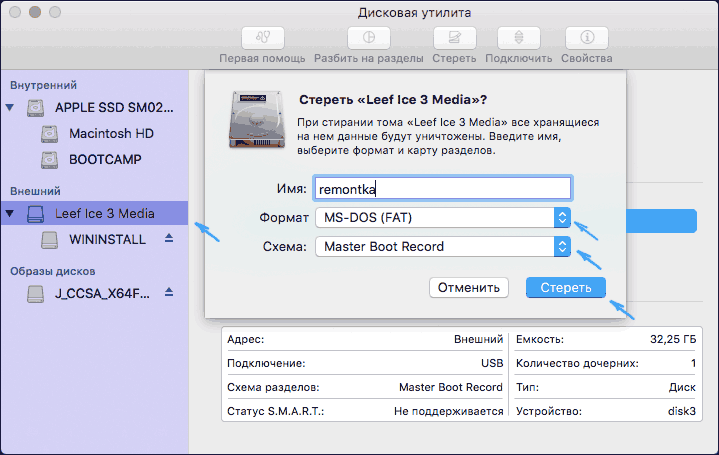Select APPLE SSD SM02 disk in sidebar
Image resolution: width=719 pixels, height=455 pixels.
coord(113,107)
